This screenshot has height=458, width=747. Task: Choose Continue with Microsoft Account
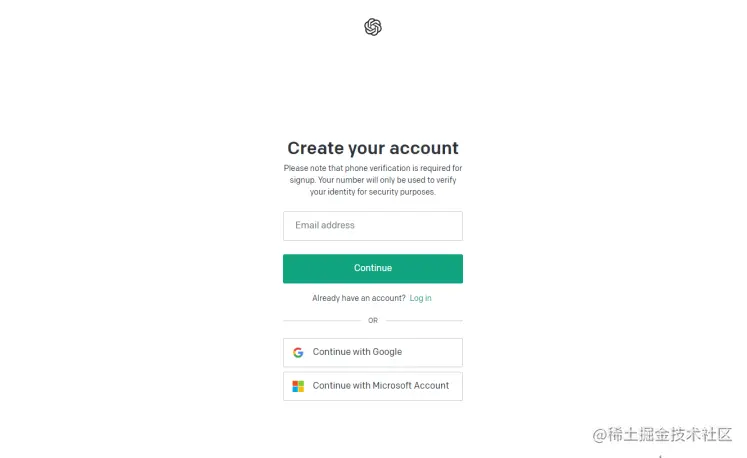pos(372,386)
